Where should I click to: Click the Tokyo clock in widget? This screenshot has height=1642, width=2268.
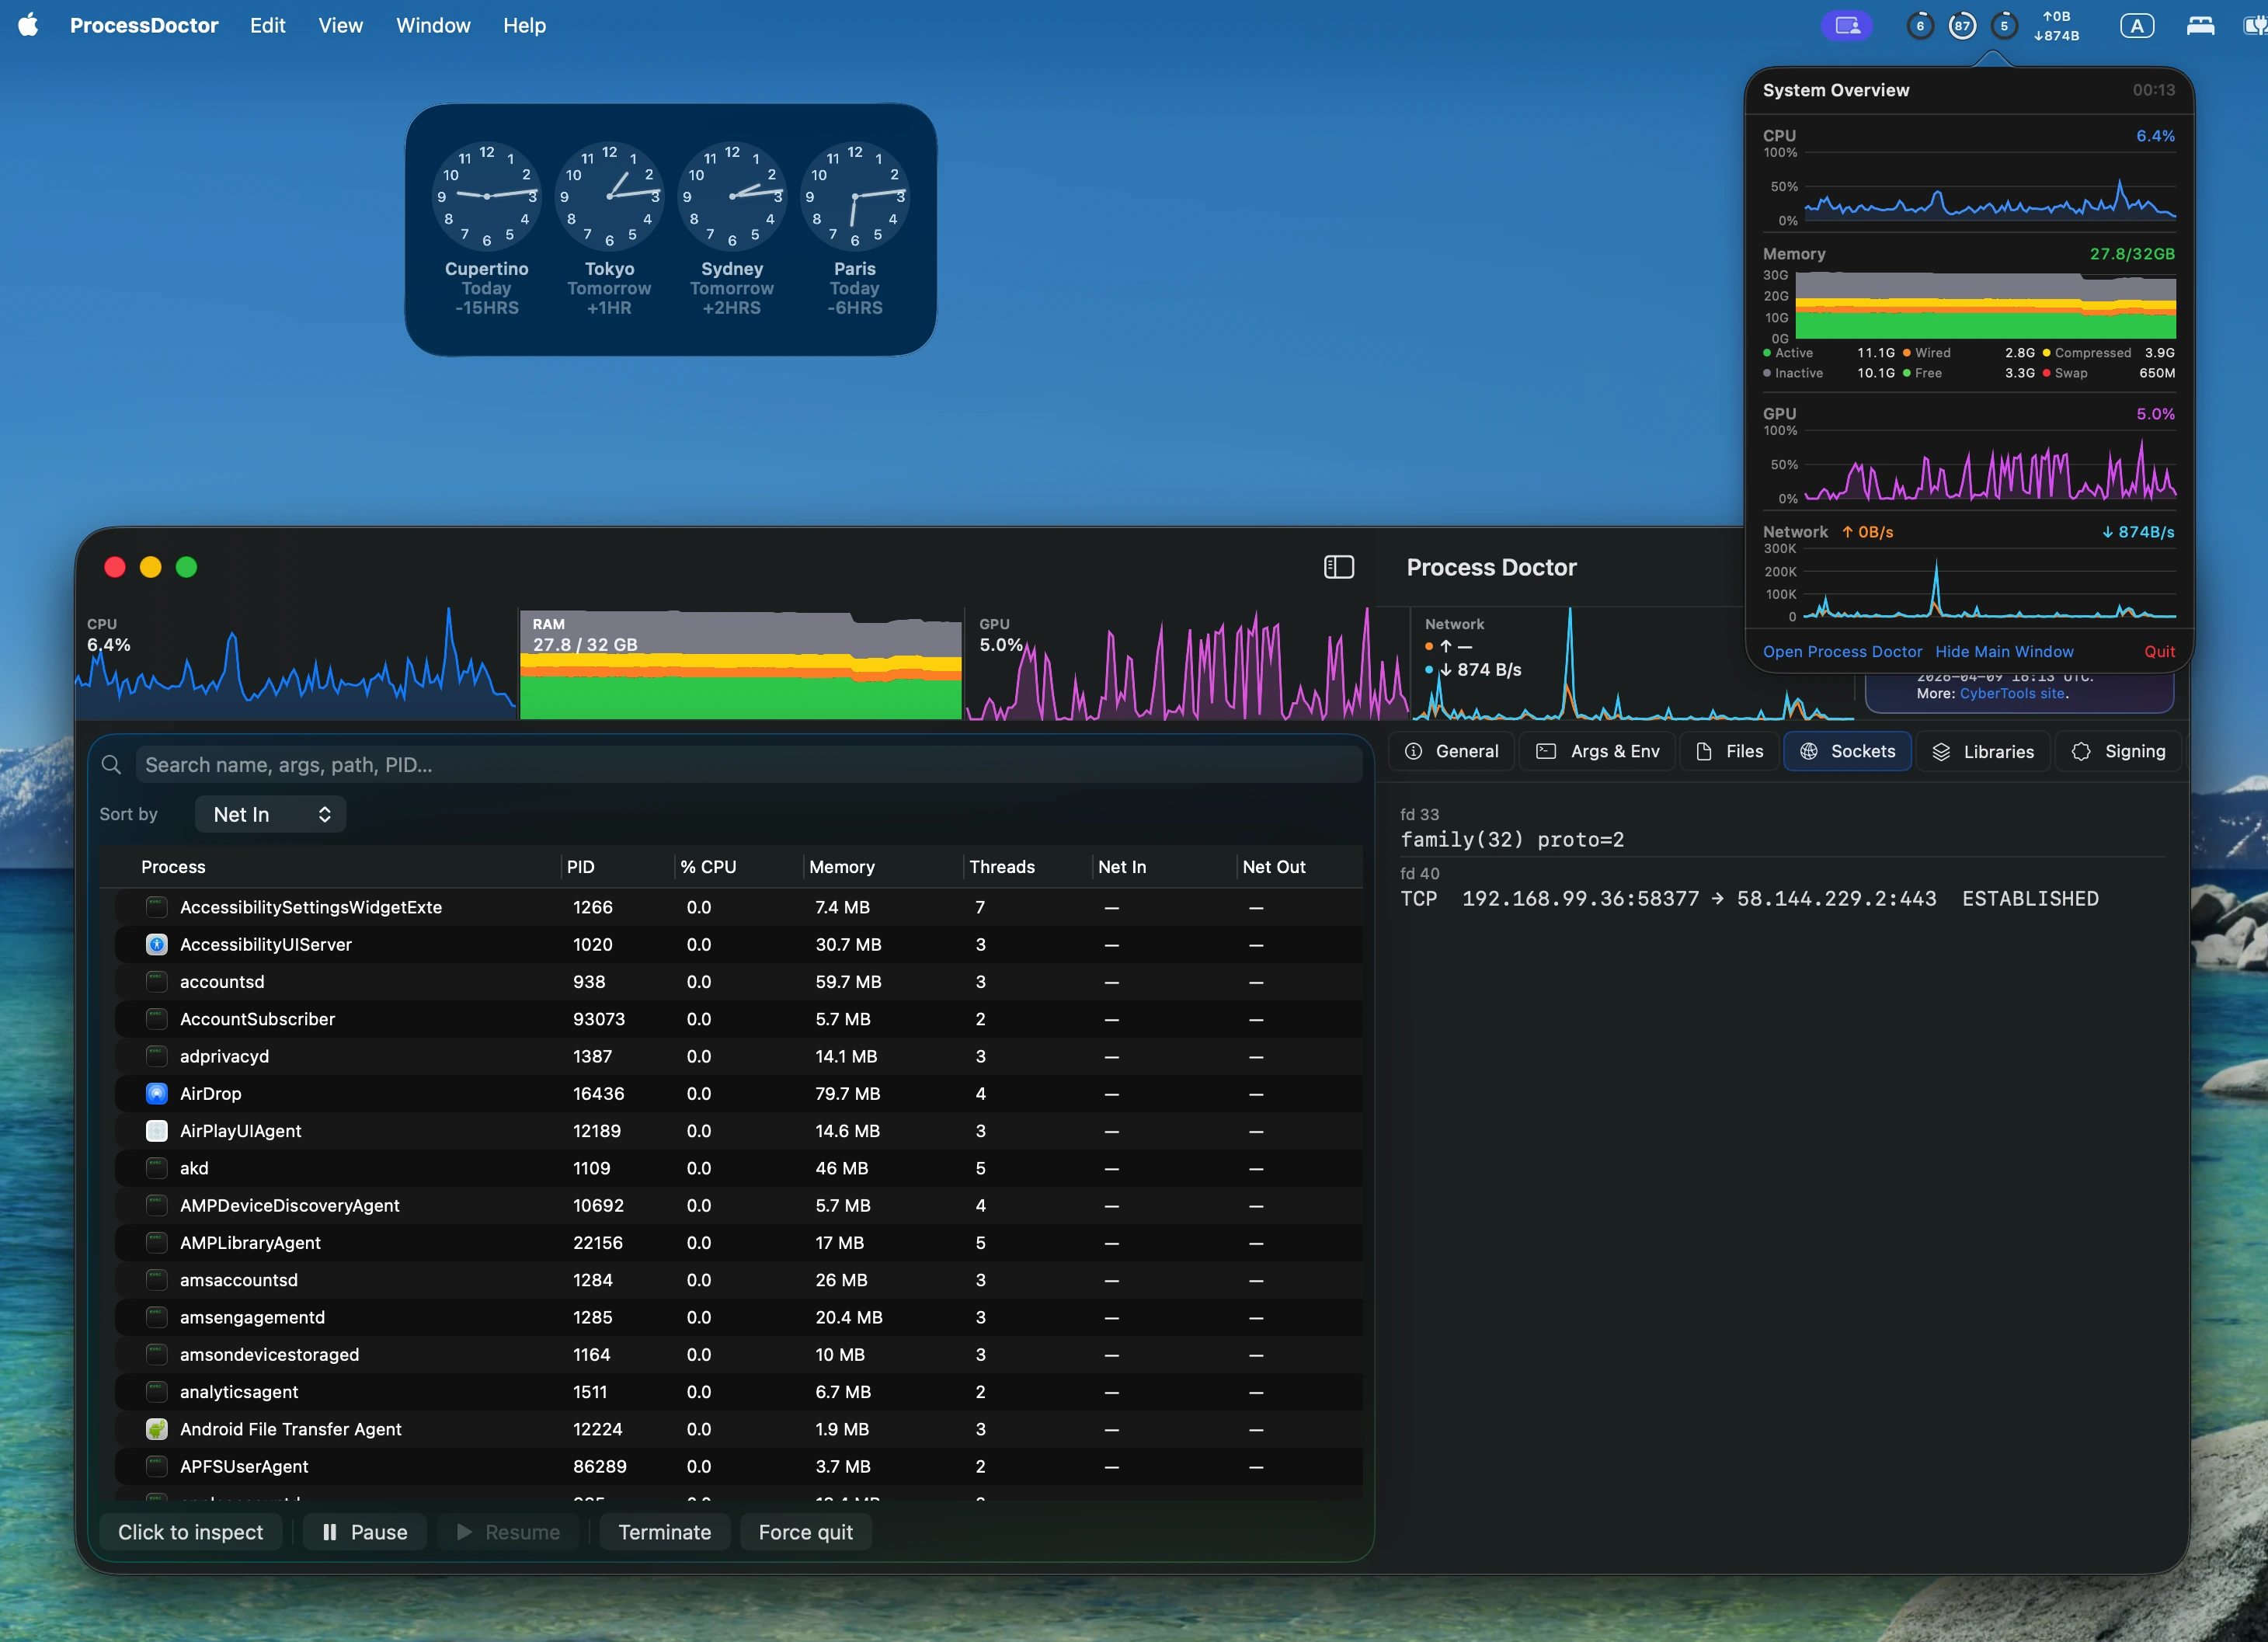pyautogui.click(x=609, y=197)
